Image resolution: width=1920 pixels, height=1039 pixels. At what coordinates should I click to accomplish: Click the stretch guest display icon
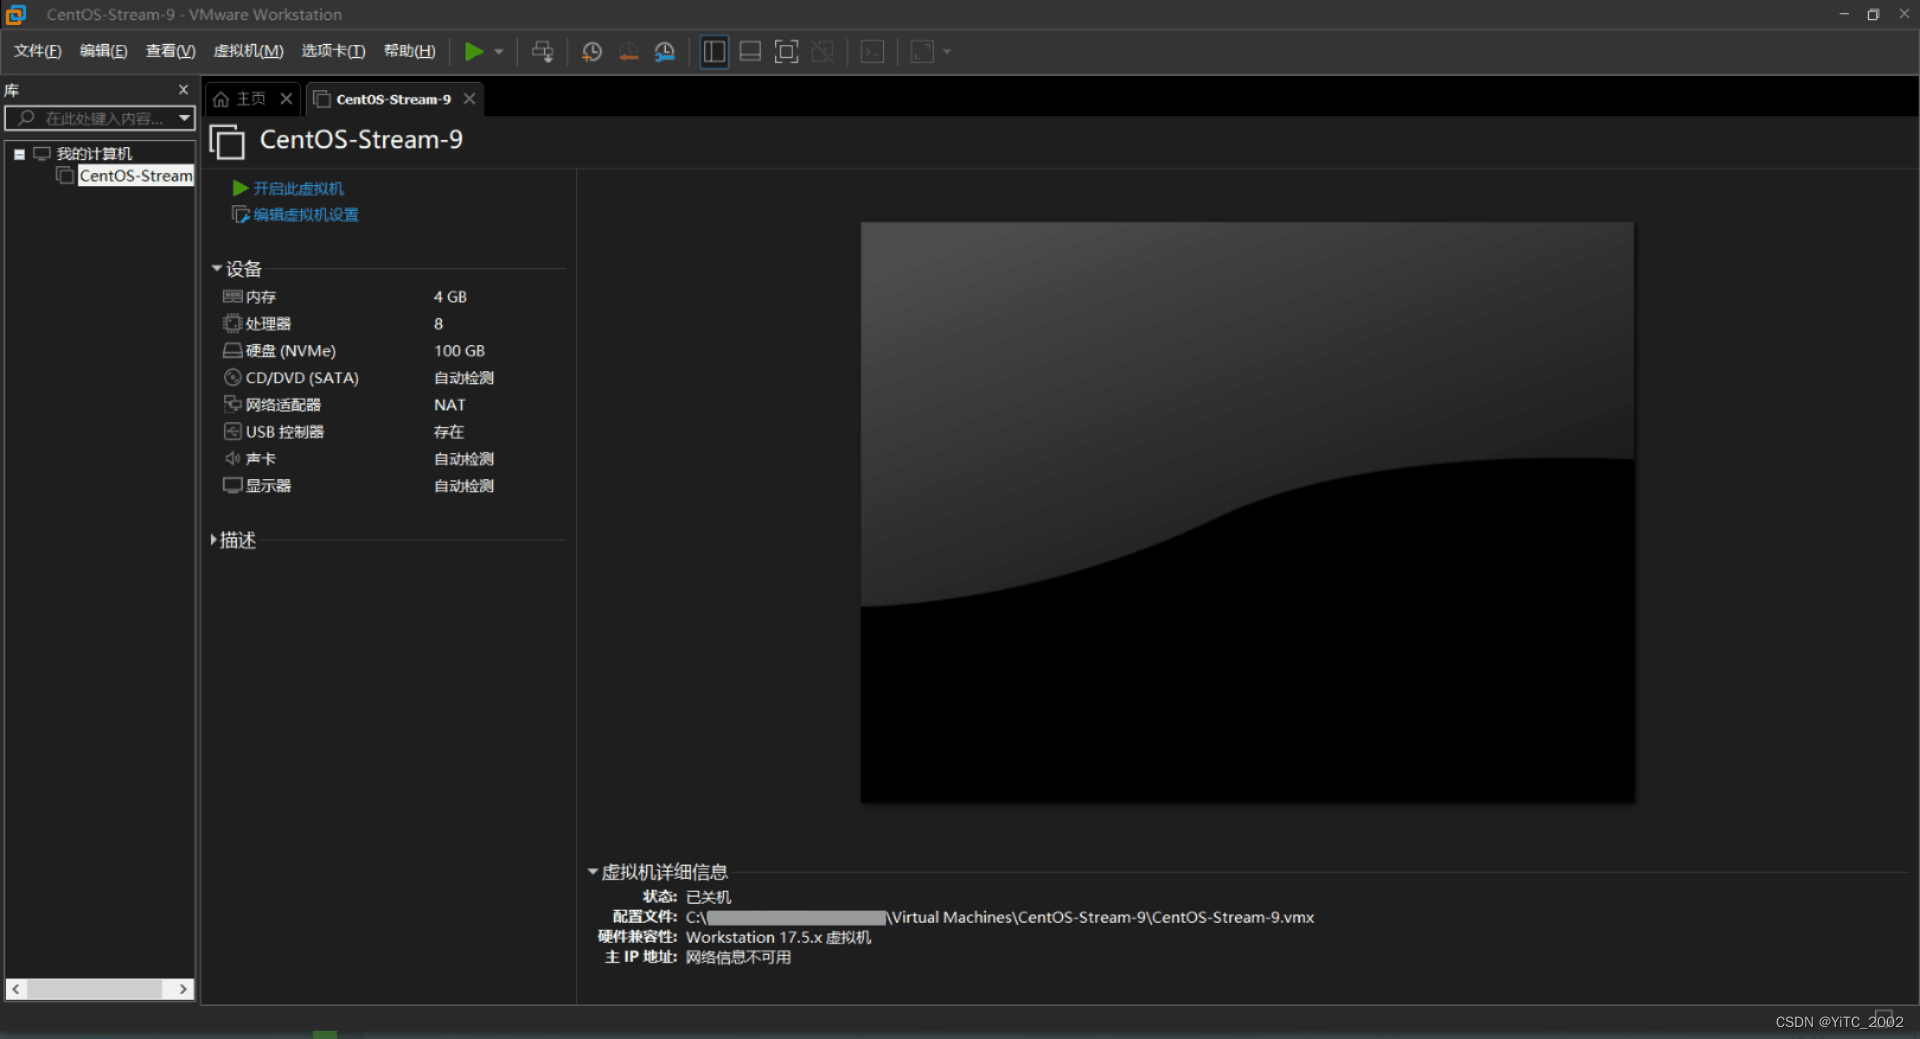(x=922, y=51)
